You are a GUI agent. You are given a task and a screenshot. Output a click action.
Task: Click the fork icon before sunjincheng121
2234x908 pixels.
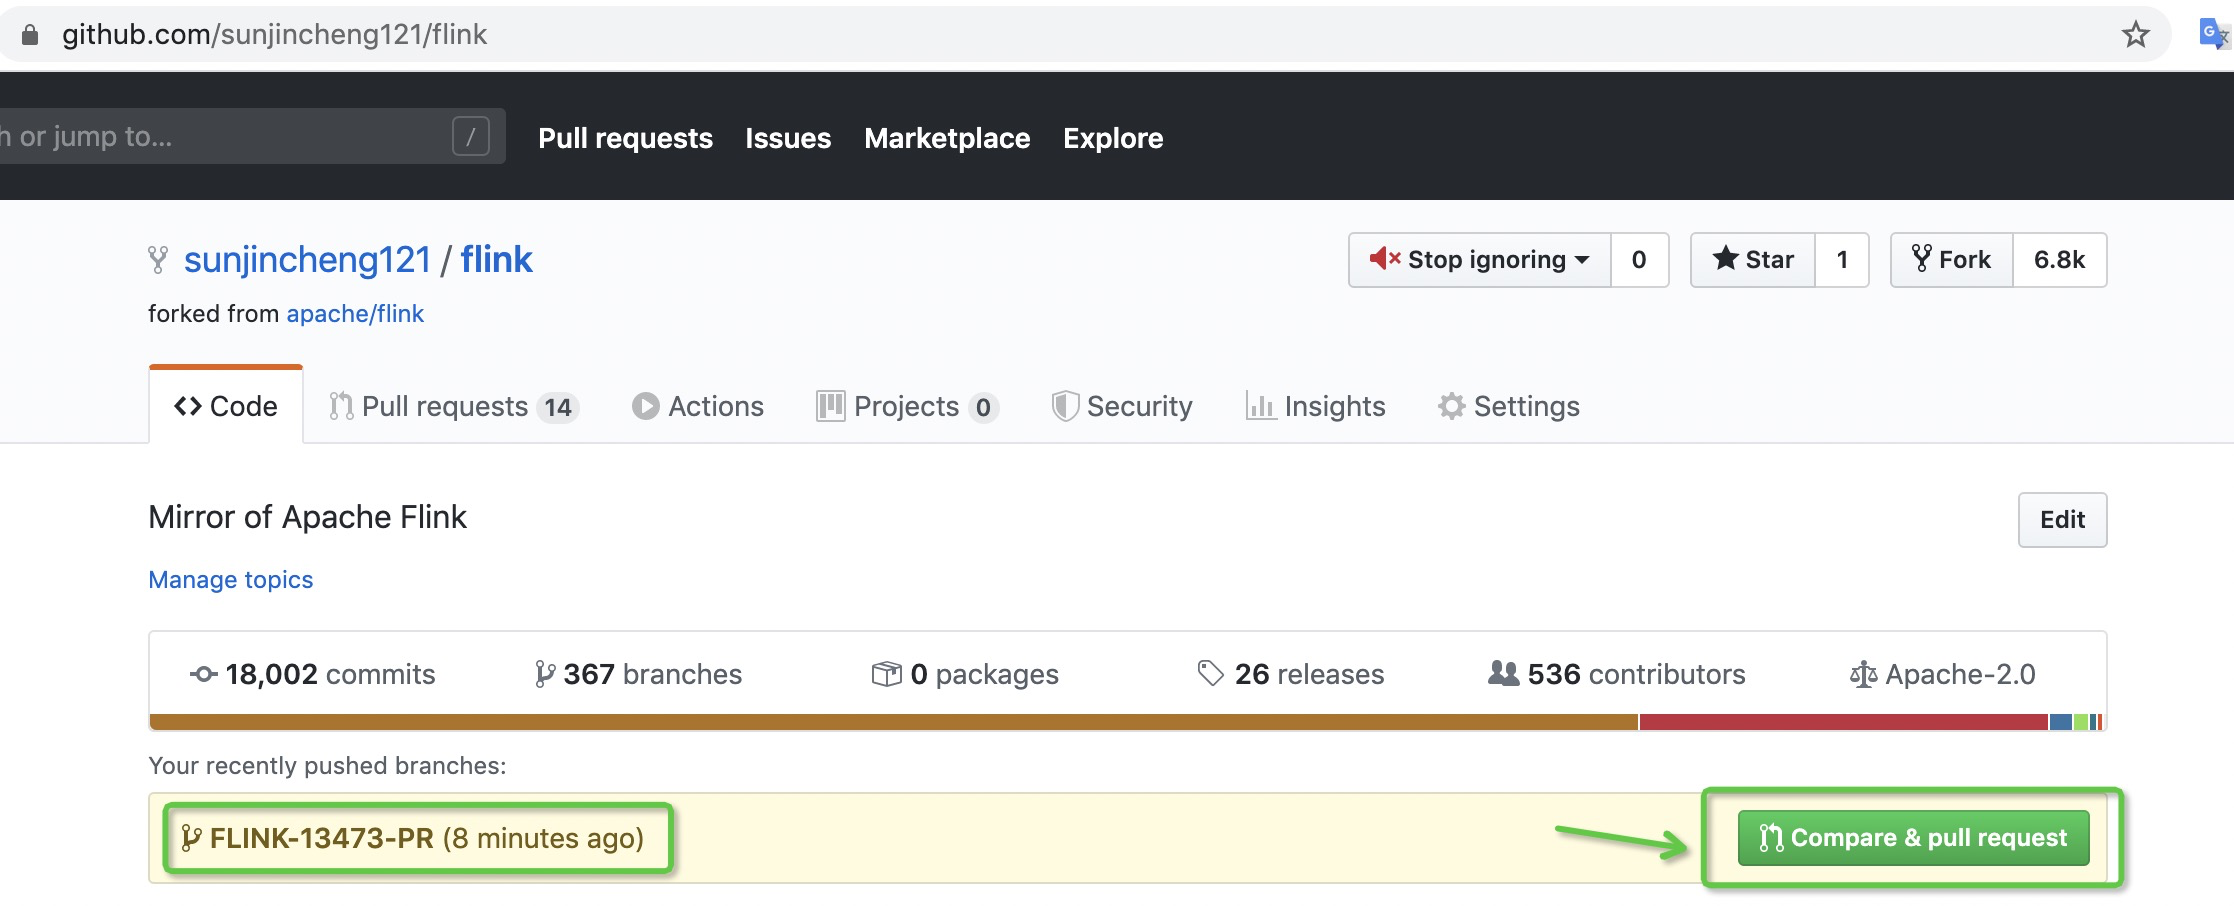pyautogui.click(x=158, y=260)
